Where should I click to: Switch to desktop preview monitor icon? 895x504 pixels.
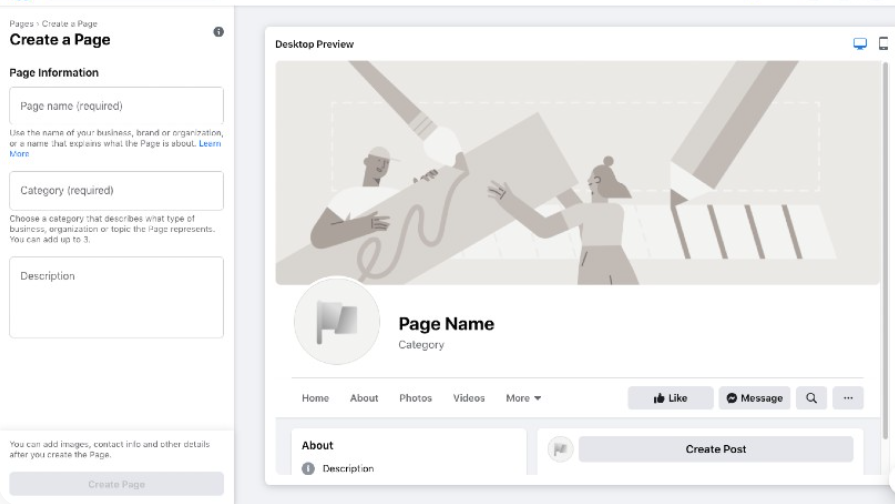click(x=859, y=44)
